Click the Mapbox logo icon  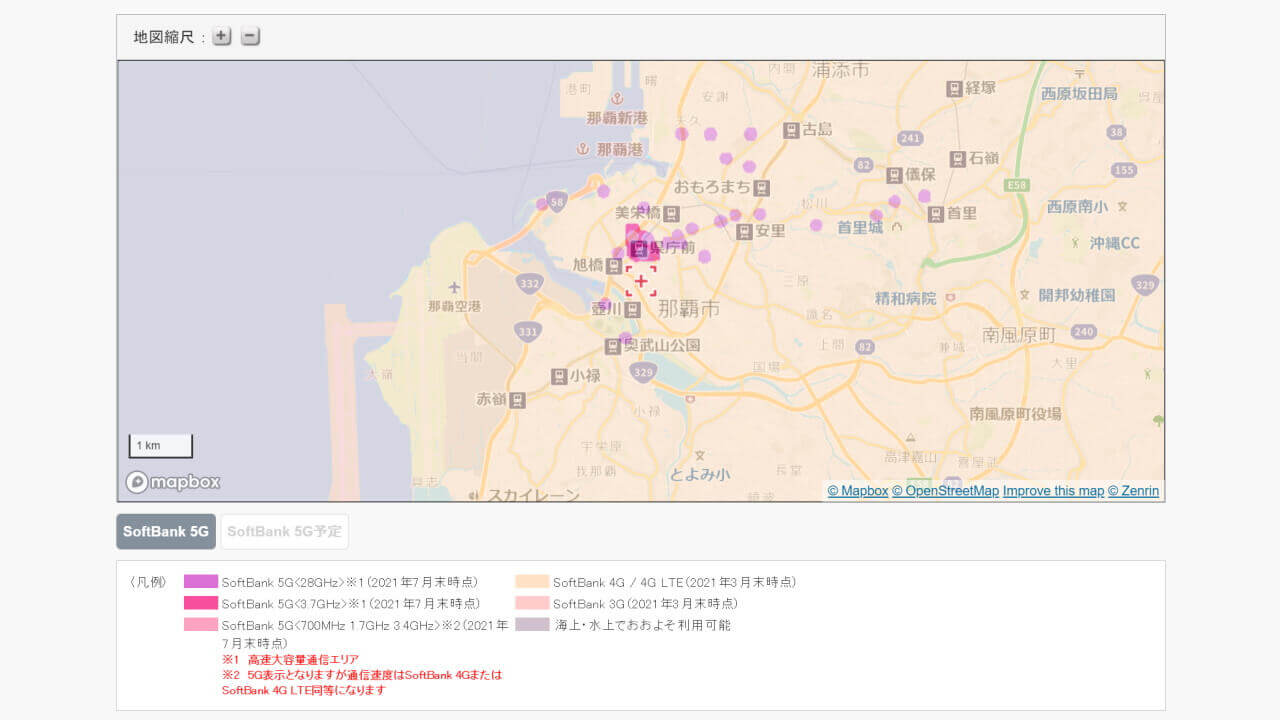(136, 482)
